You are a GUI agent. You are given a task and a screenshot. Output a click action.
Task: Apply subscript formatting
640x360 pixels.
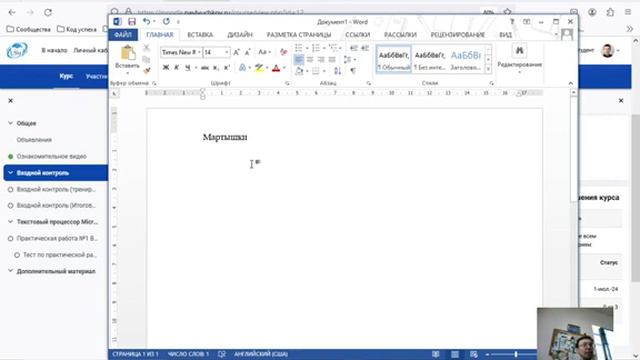pos(216,68)
